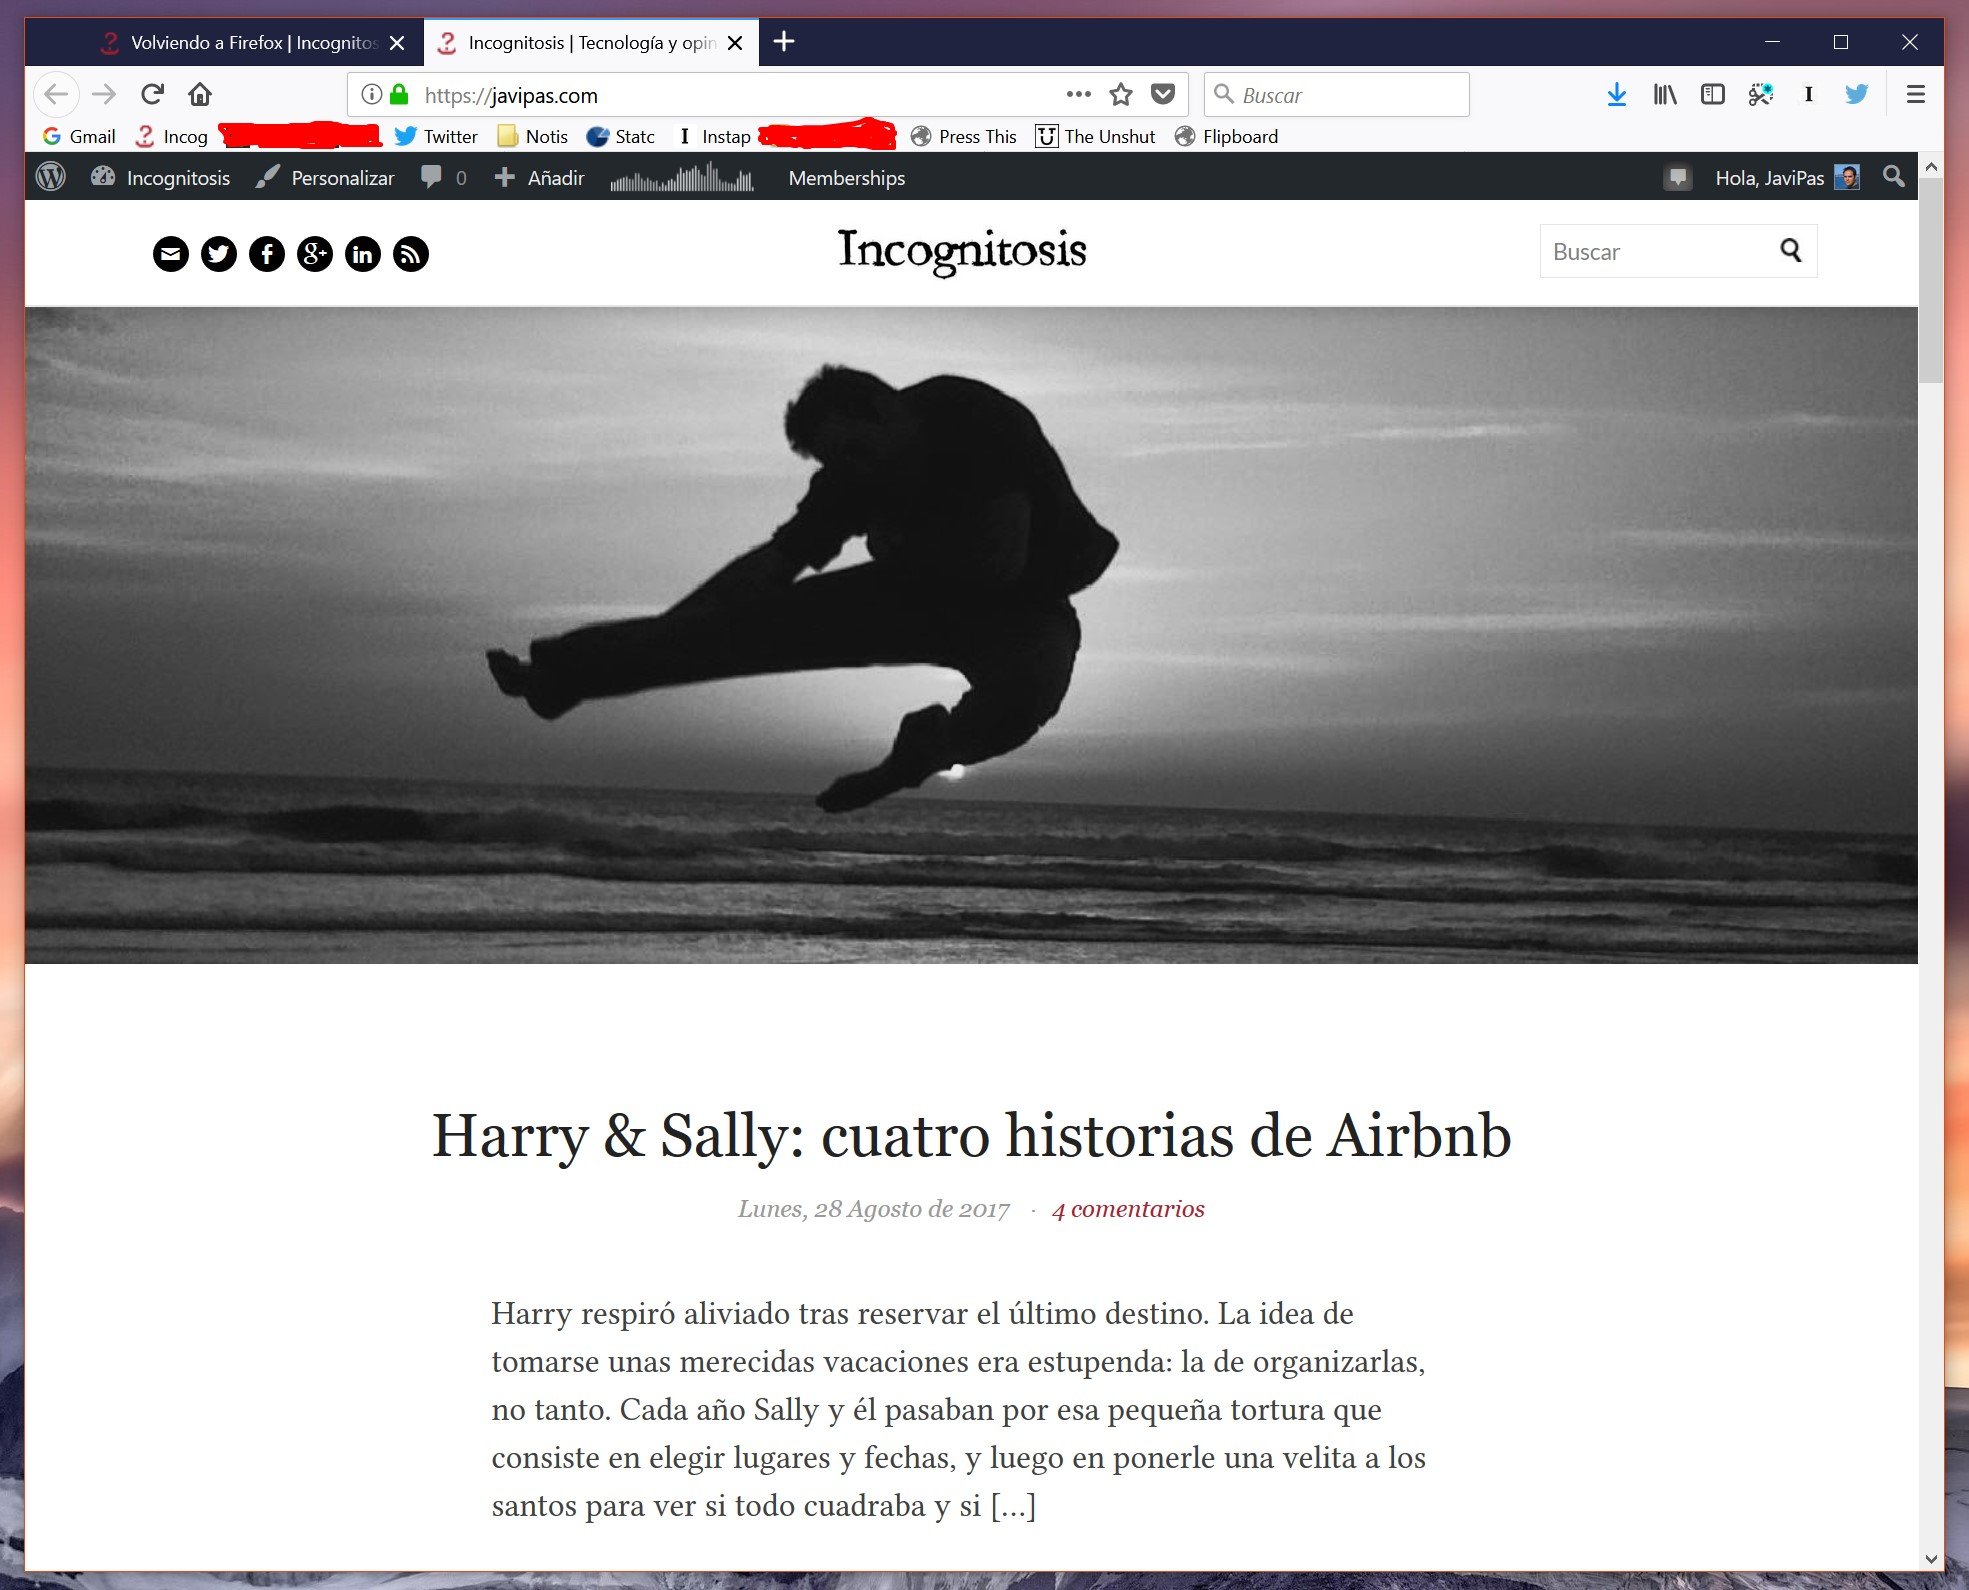Click the Twitter social icon on the blog

(219, 254)
